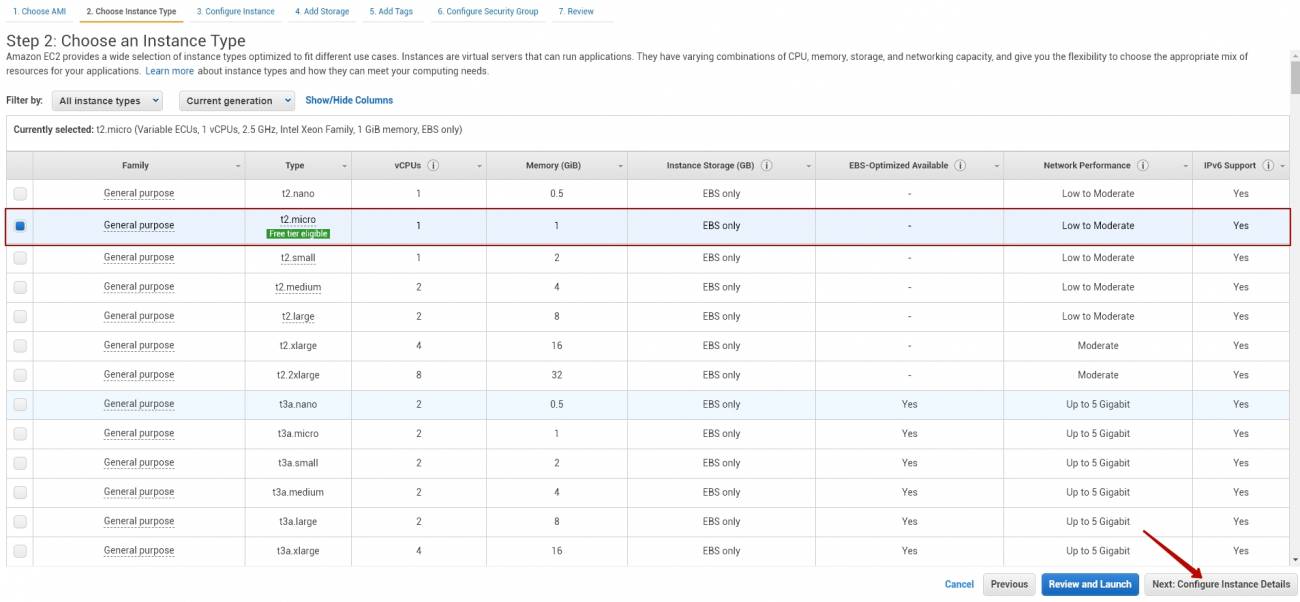Viewport: 1300px width, 602px height.
Task: Sort by Memory (GiB) column arrow
Action: coord(621,166)
